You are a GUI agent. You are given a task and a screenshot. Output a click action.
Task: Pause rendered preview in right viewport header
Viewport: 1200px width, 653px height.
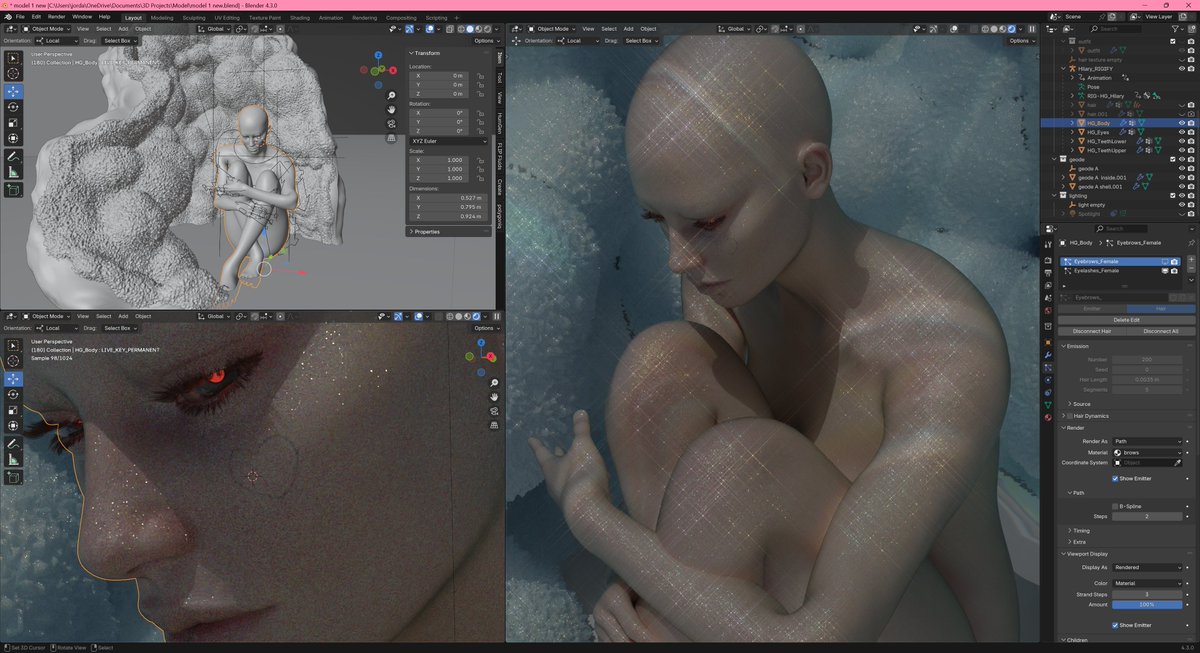(x=1032, y=29)
